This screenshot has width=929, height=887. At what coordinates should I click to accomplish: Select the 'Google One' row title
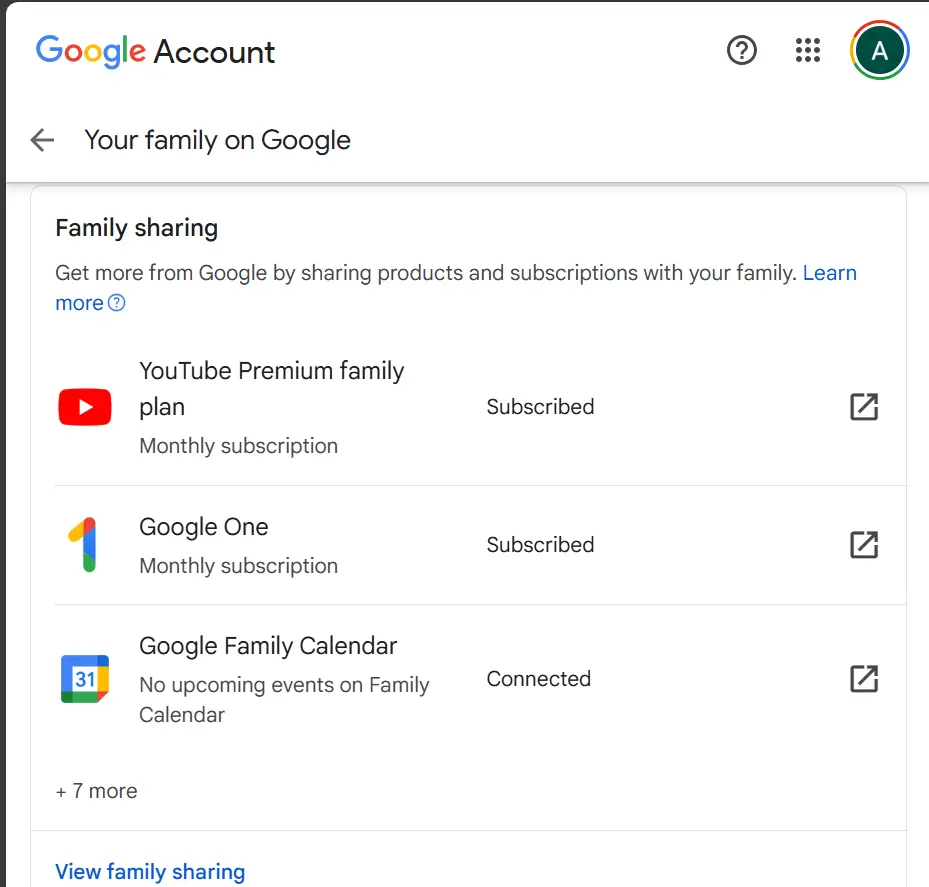point(204,527)
